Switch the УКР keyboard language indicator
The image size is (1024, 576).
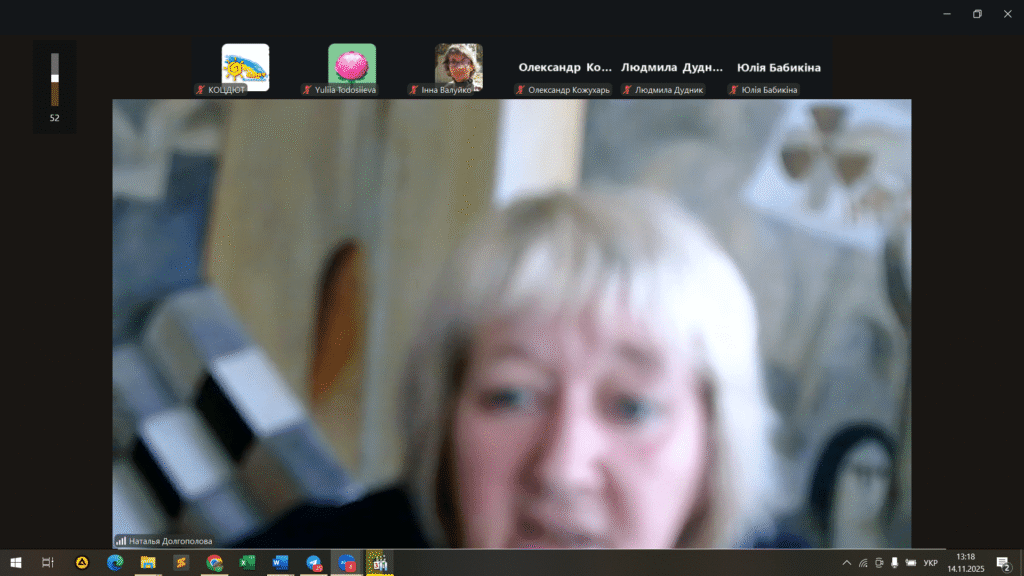pyautogui.click(x=930, y=563)
